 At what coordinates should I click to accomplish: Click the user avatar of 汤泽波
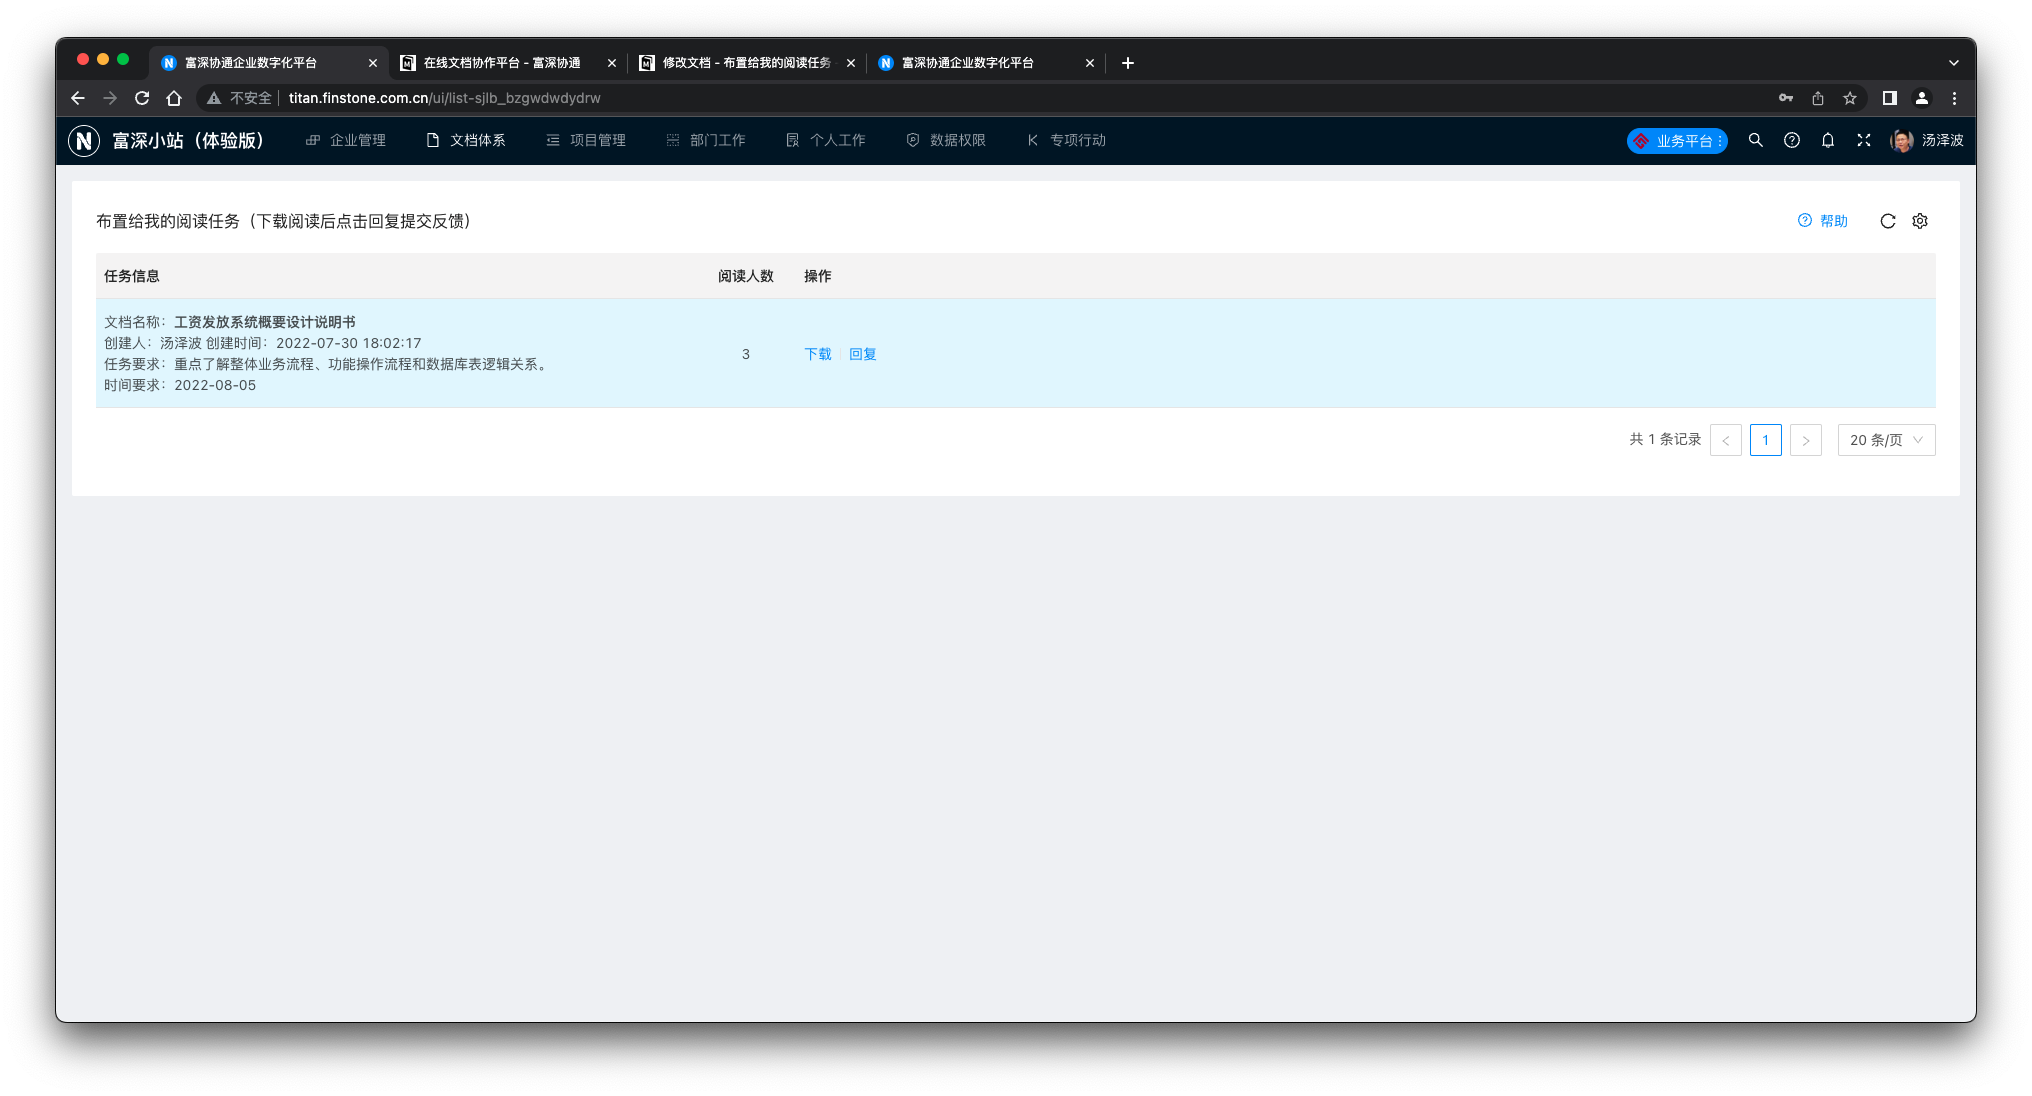(1901, 141)
